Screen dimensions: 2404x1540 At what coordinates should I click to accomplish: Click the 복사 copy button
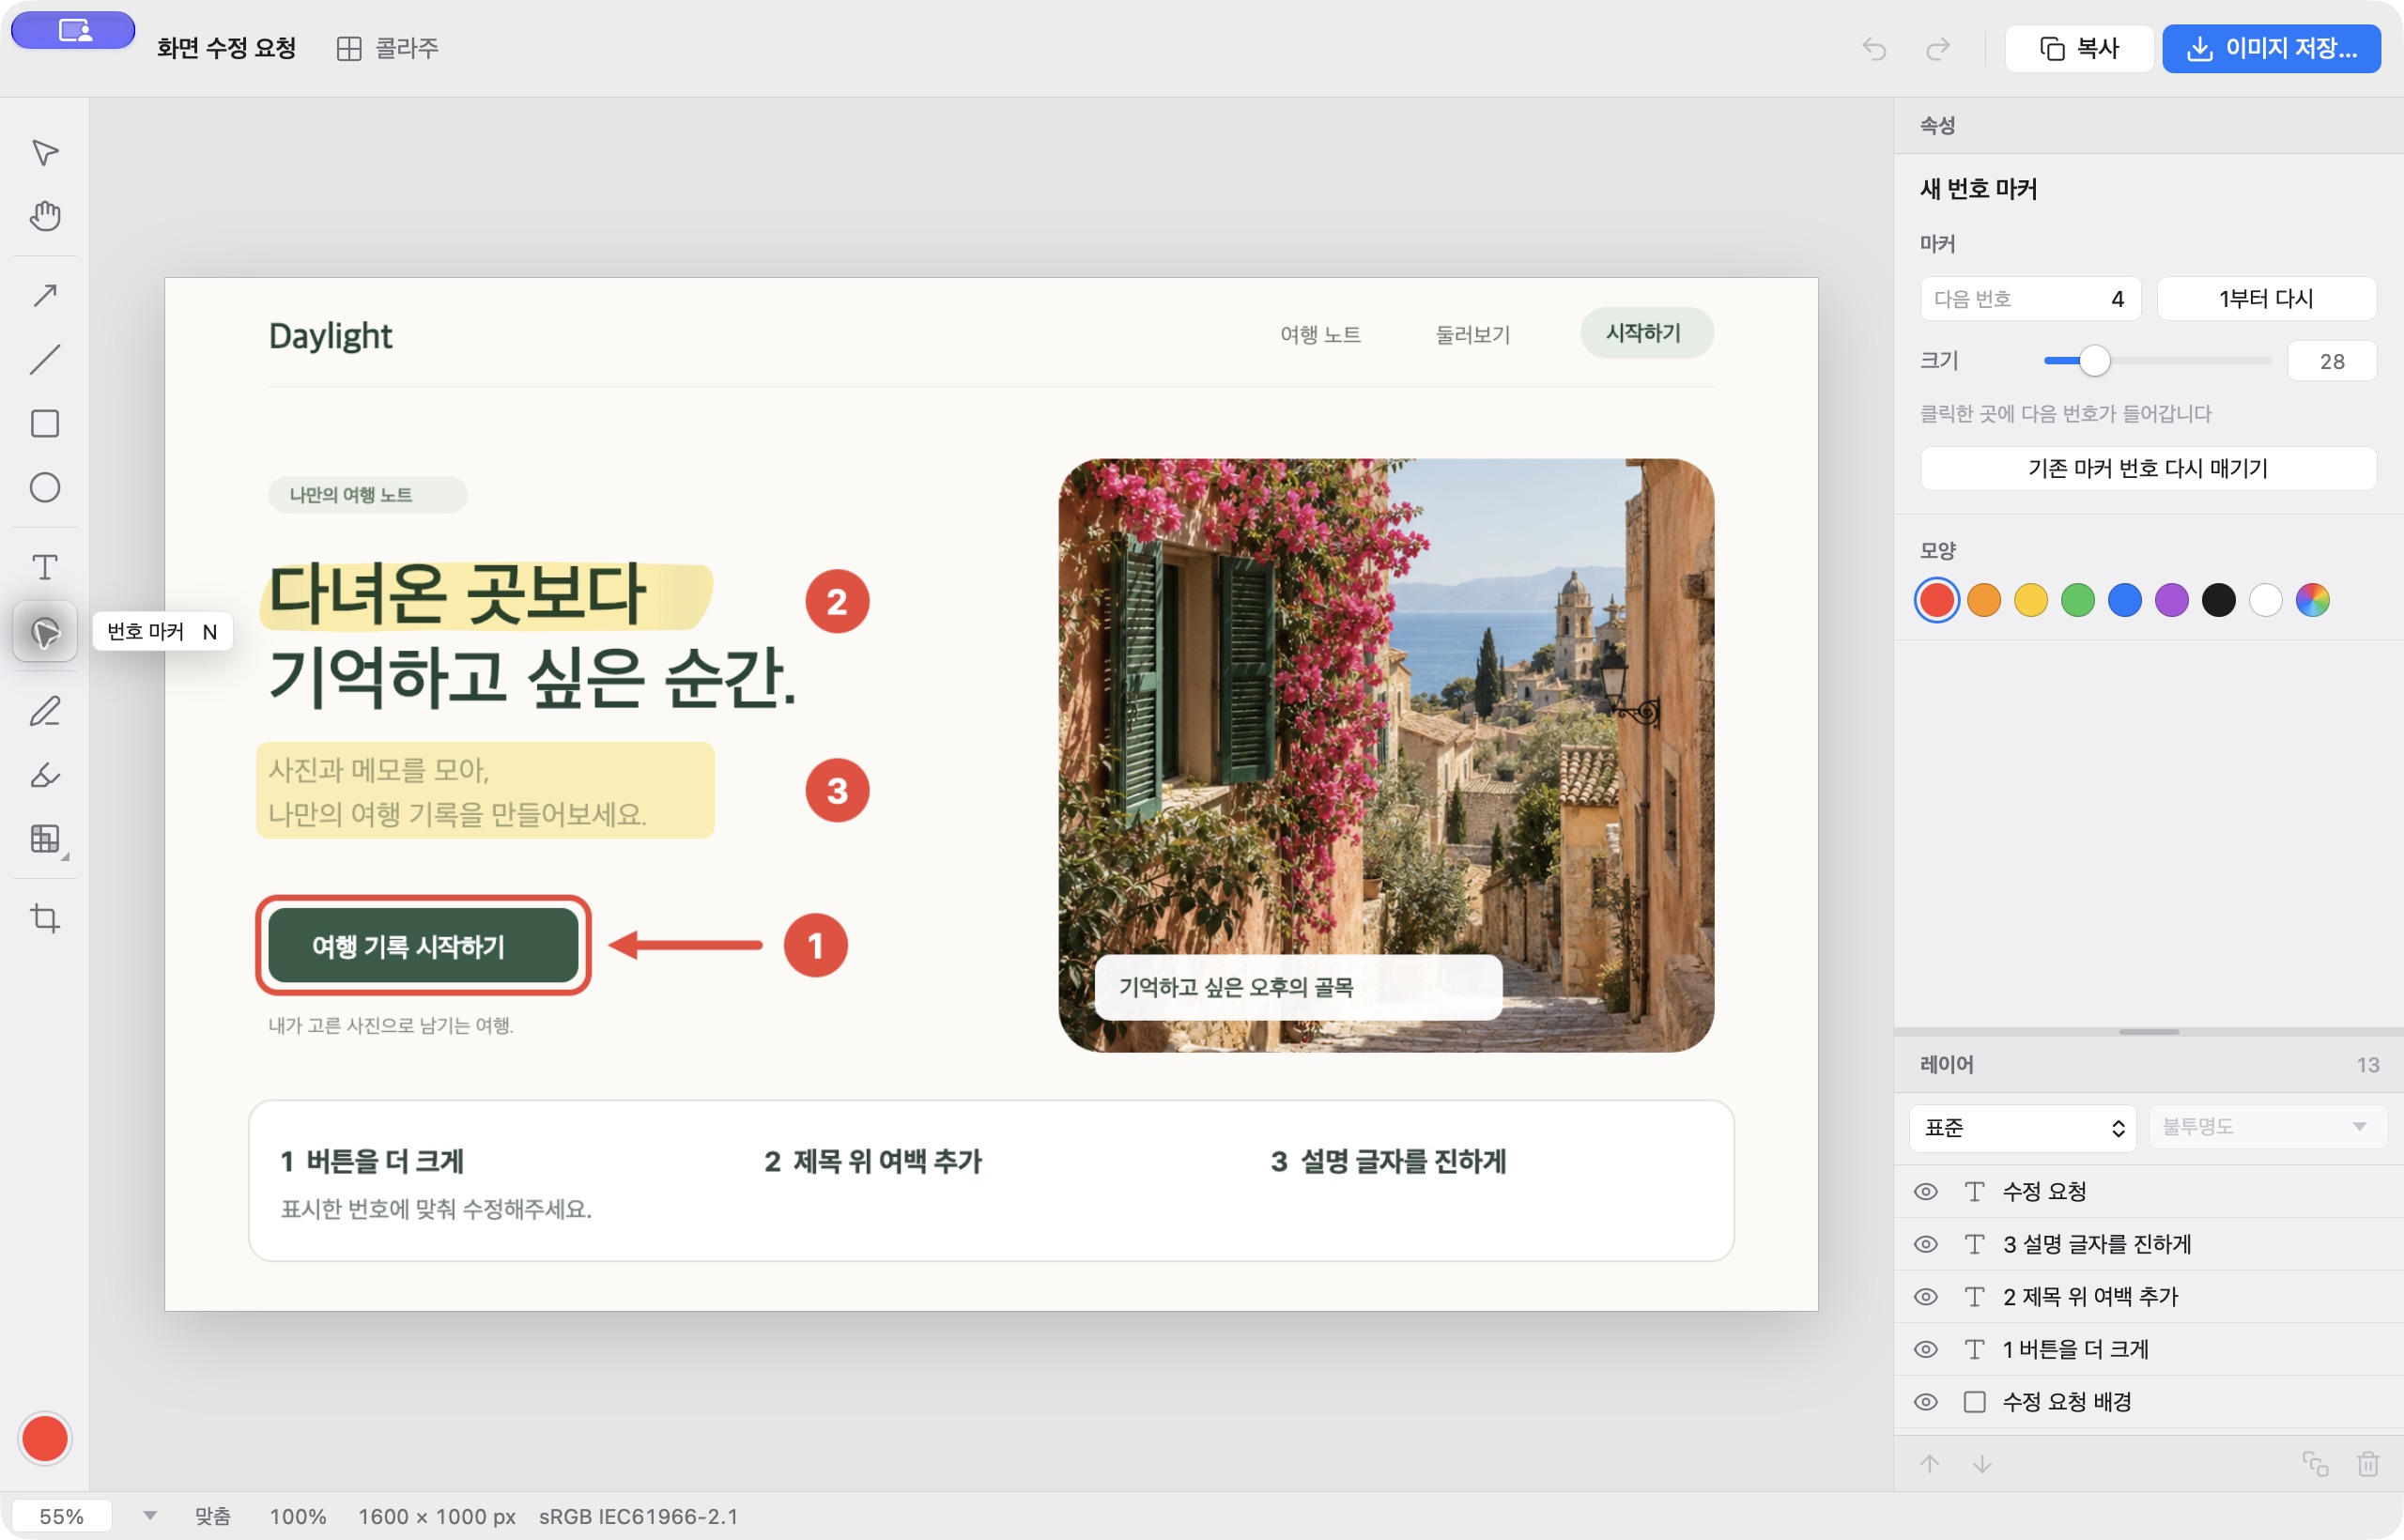pyautogui.click(x=2079, y=48)
